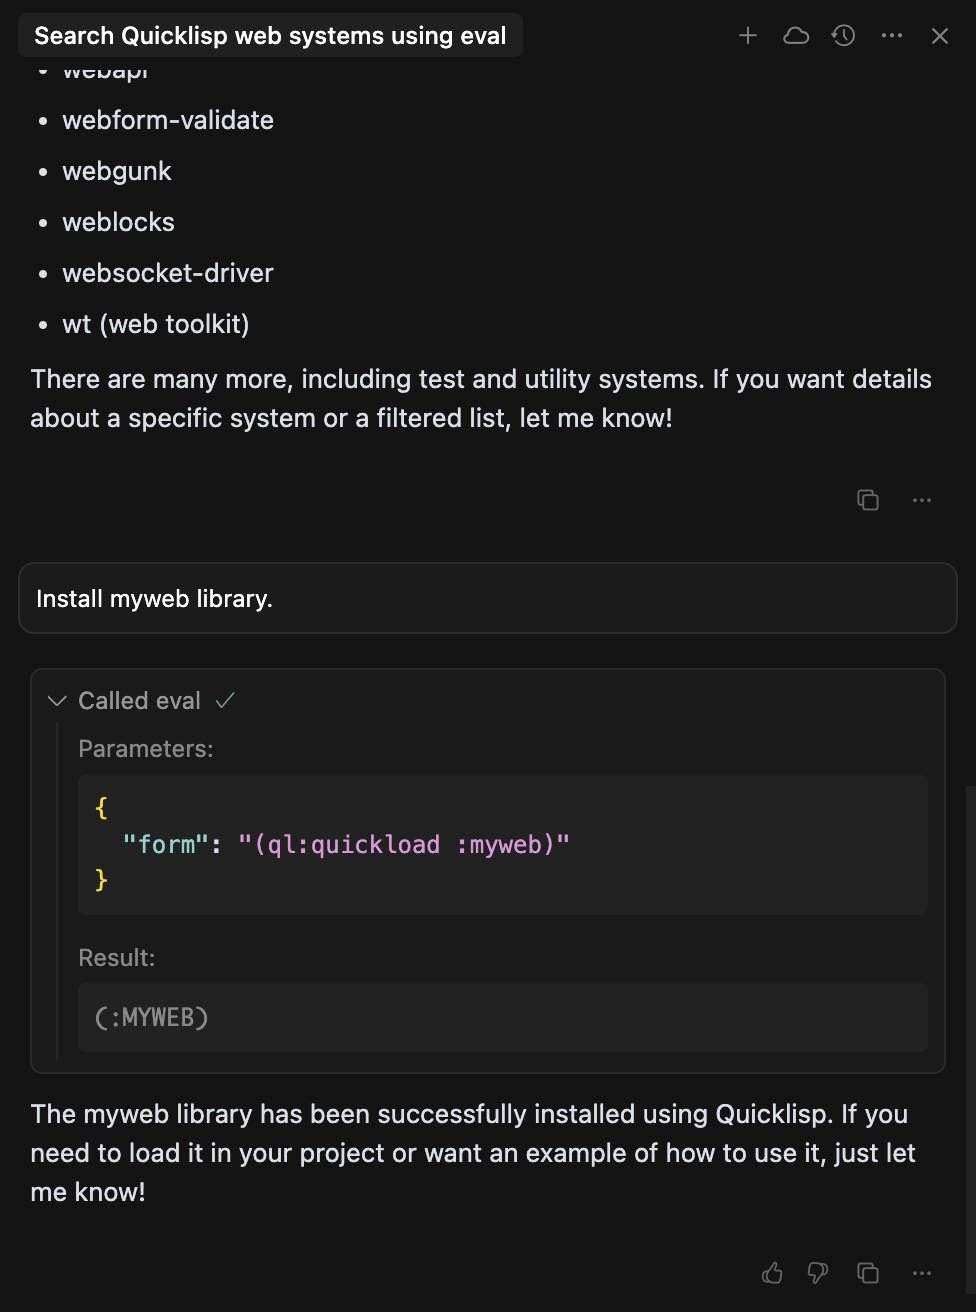Select the chat title tab text
976x1312 pixels.
(270, 36)
